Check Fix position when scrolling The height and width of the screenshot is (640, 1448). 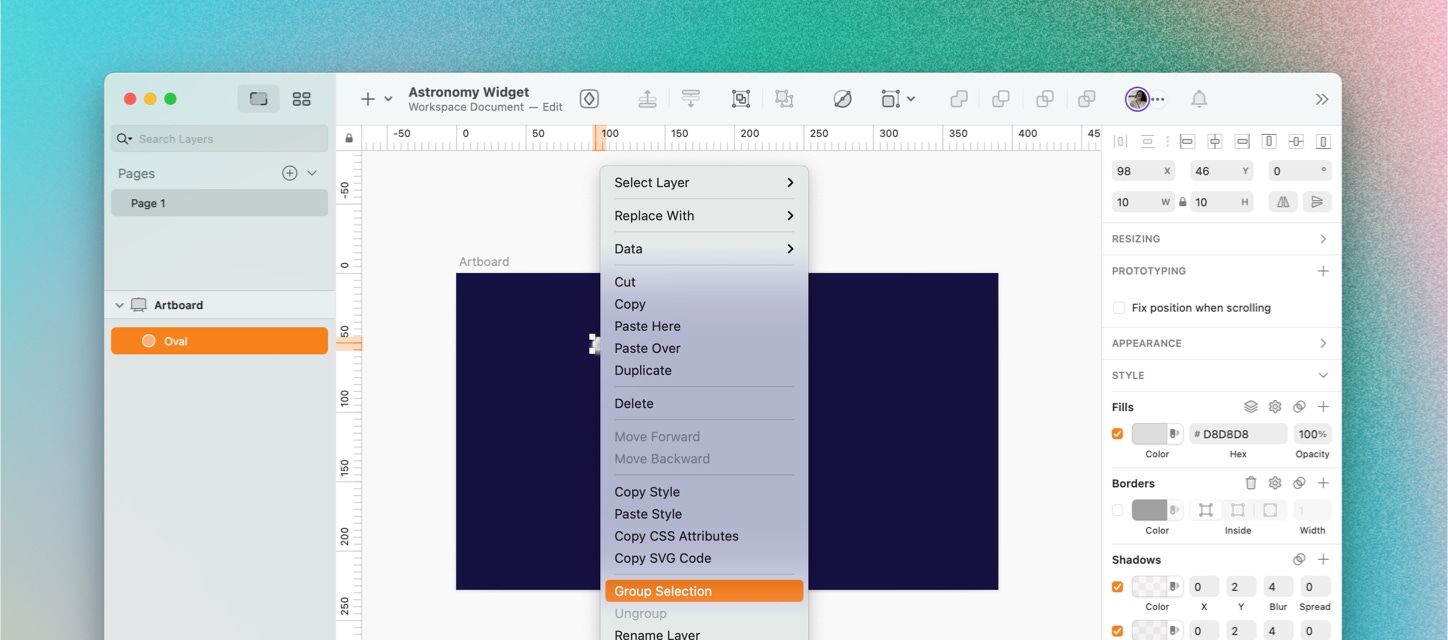(1119, 308)
